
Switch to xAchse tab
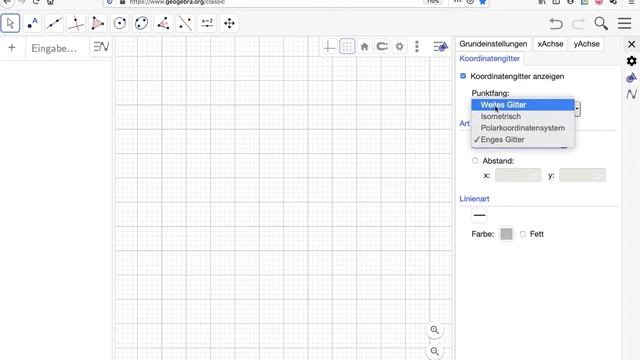(x=550, y=44)
